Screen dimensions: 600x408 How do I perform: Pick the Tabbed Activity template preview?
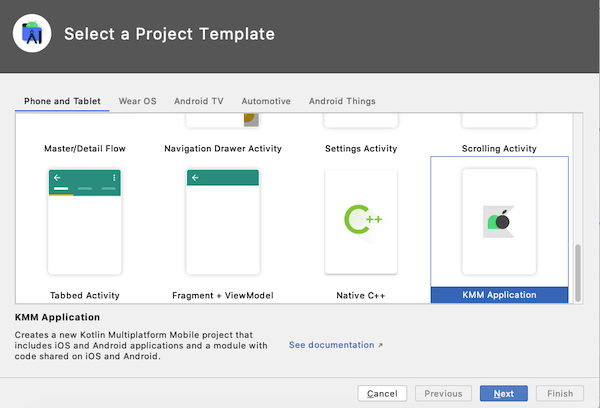coord(85,222)
